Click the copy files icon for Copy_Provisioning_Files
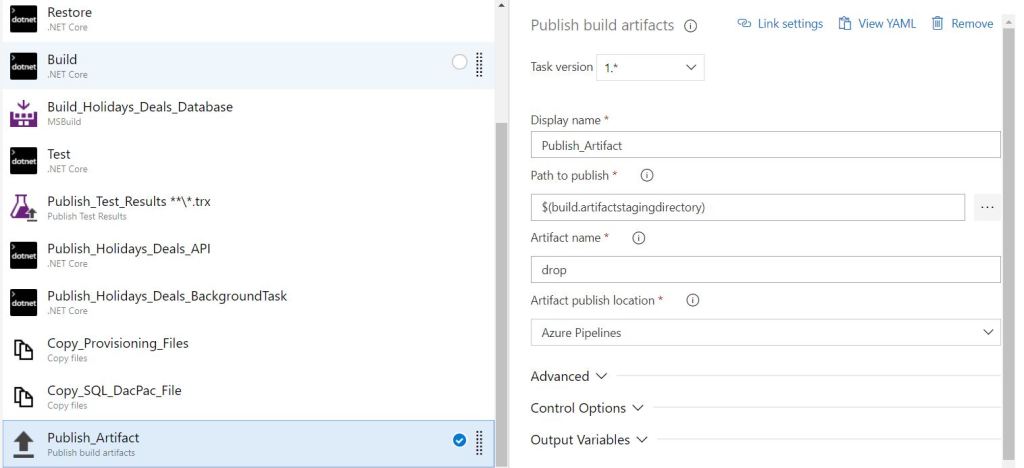Viewport: 1024px width, 468px height. [24, 350]
